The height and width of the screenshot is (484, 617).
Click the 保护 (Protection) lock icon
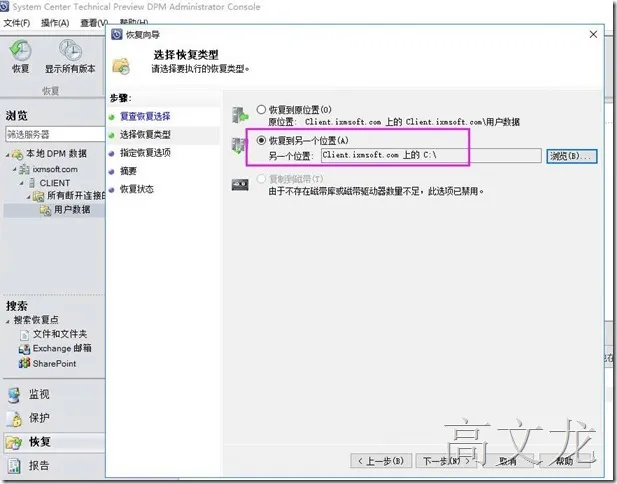[15, 419]
